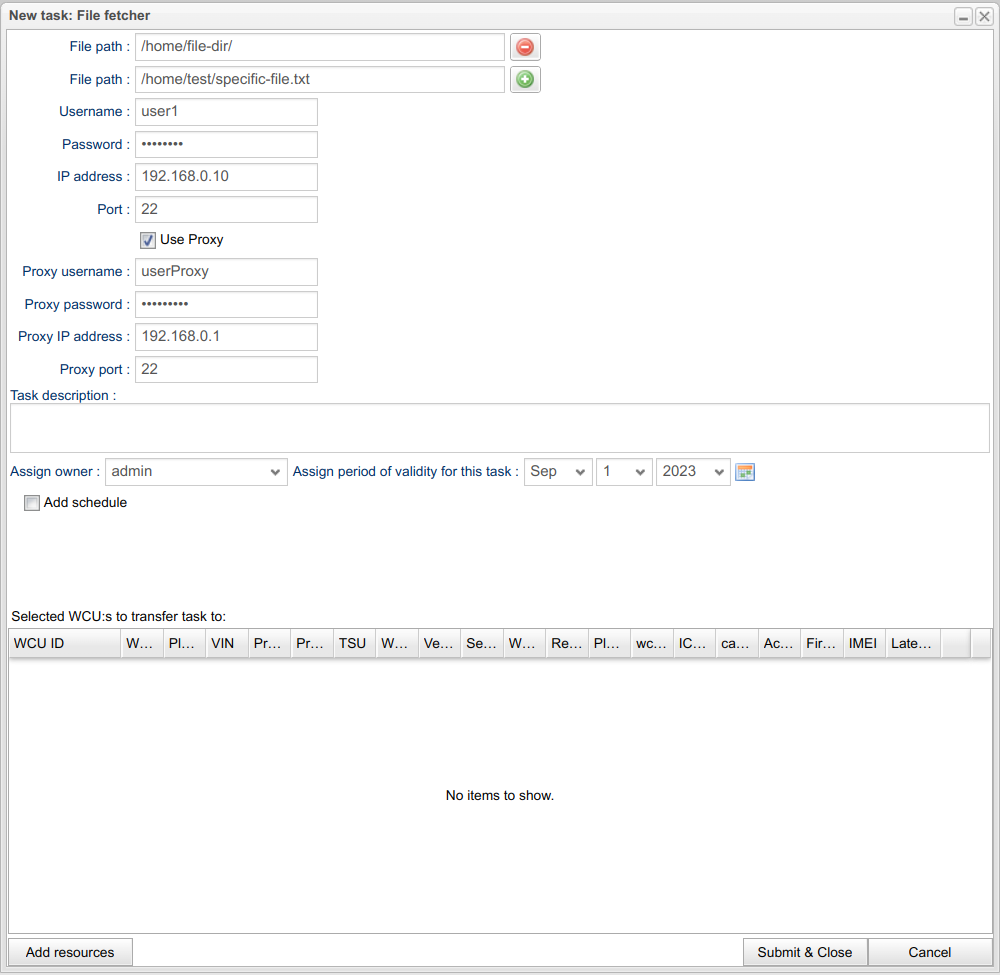The image size is (1000, 975).
Task: Open the Assign owner dropdown
Action: 196,472
